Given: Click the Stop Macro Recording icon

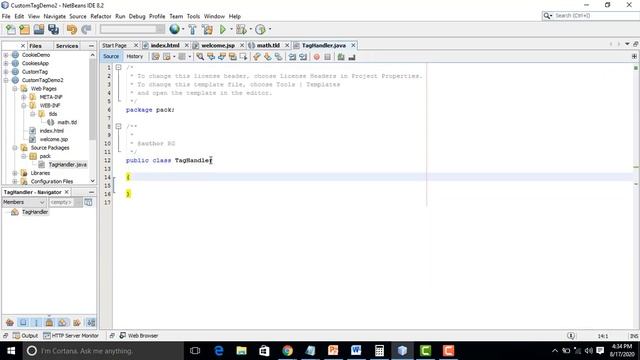Looking at the screenshot, I should [x=327, y=57].
